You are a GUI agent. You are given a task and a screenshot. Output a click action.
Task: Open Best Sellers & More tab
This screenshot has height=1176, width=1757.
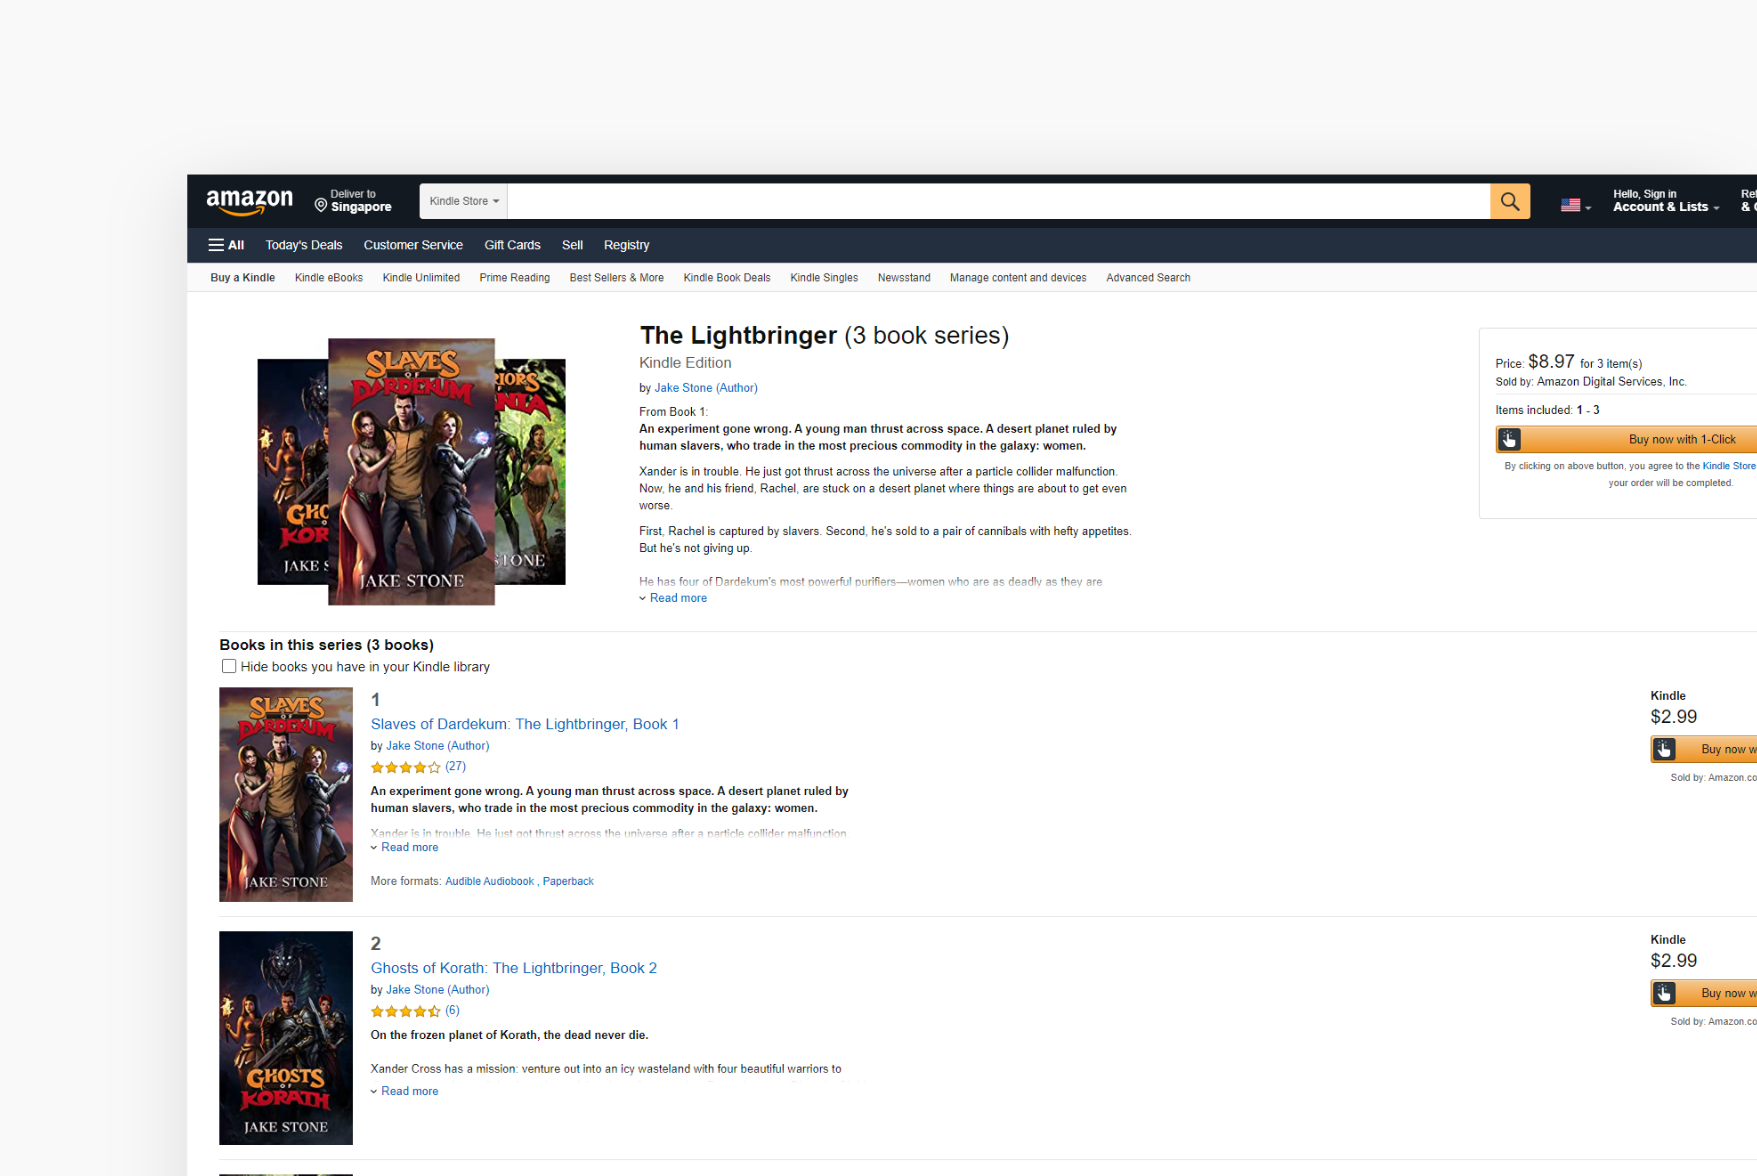point(616,278)
